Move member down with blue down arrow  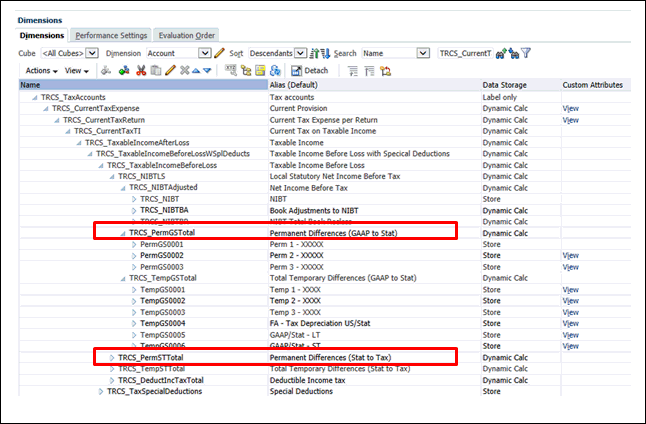pos(207,71)
